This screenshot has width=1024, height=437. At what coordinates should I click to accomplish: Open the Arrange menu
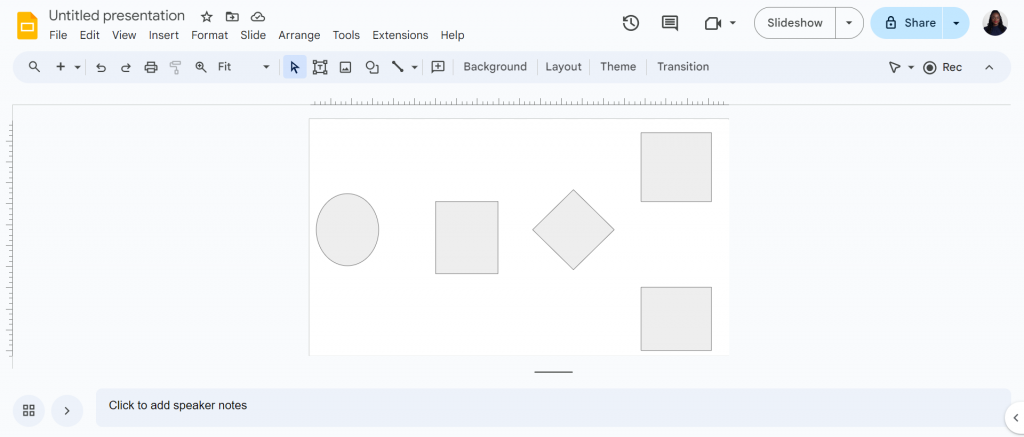[299, 35]
